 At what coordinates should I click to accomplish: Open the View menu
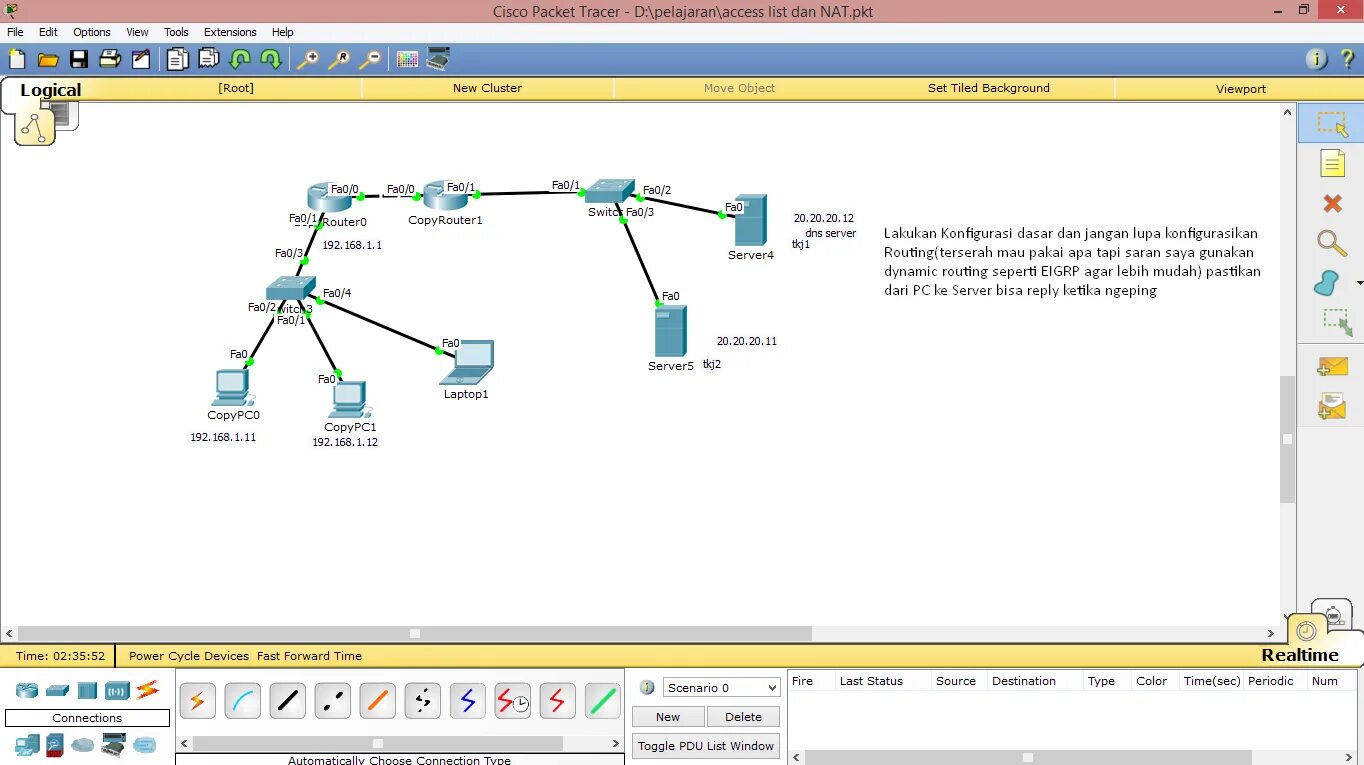[x=137, y=32]
